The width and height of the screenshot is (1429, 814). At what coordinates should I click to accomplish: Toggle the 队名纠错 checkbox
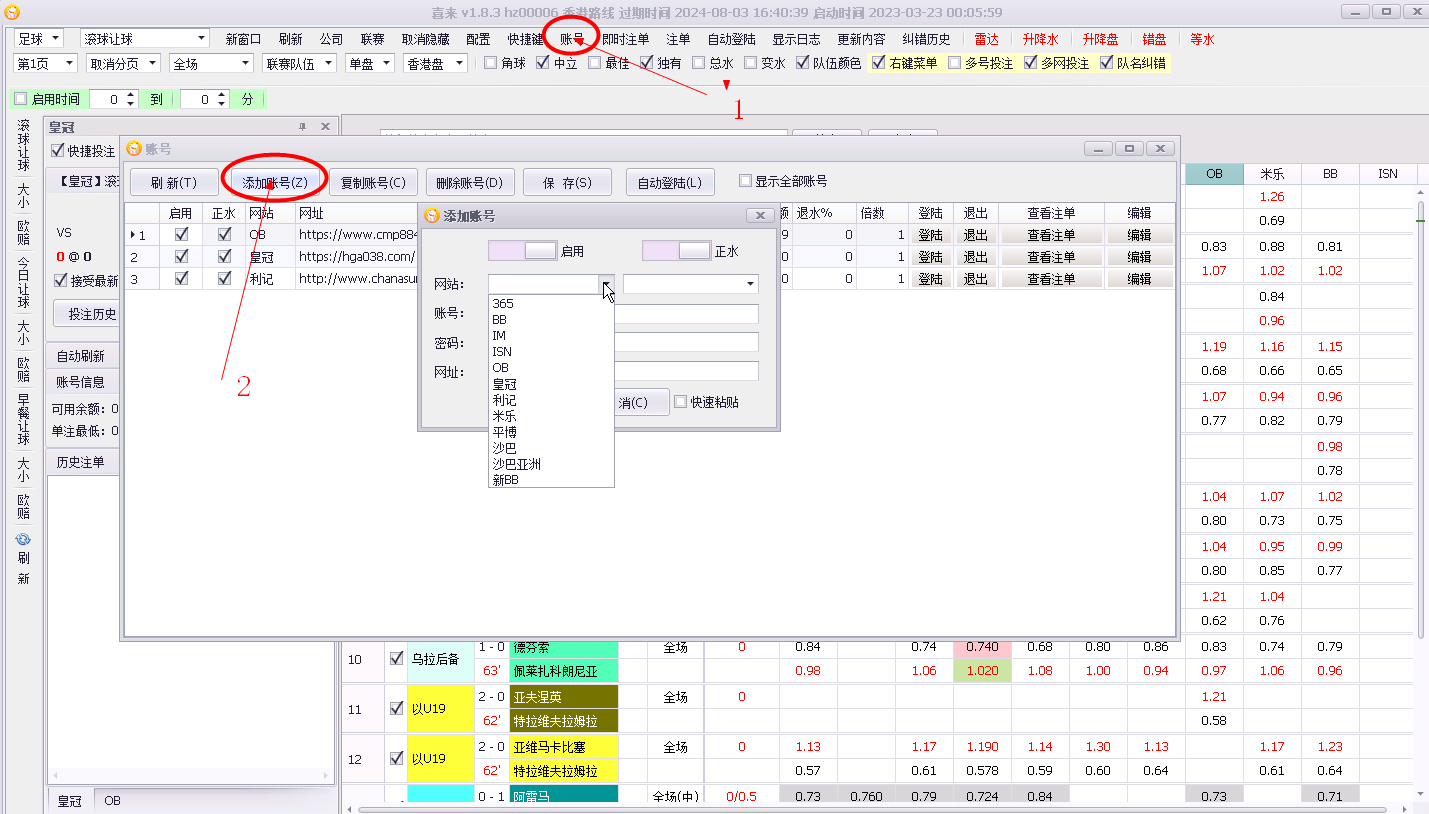point(1107,63)
